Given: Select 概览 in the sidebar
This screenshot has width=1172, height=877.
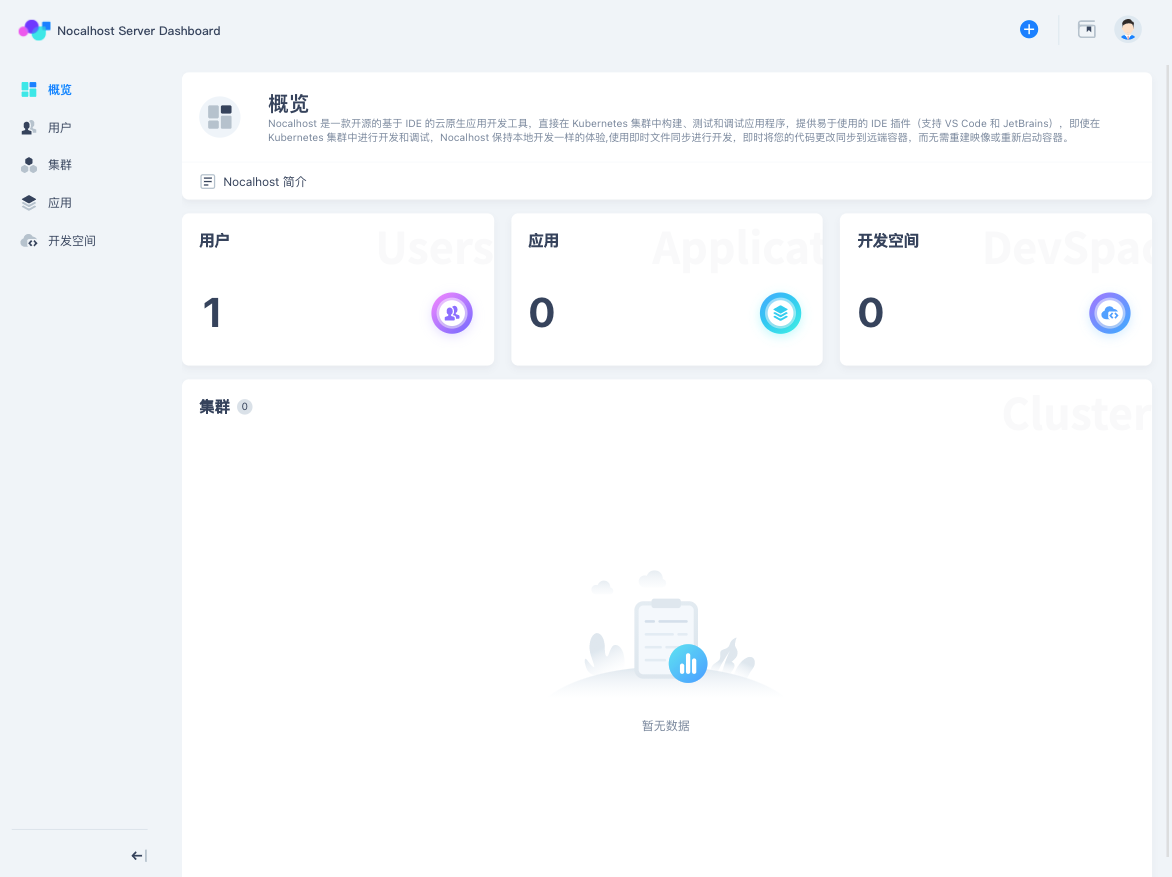Looking at the screenshot, I should pyautogui.click(x=60, y=90).
